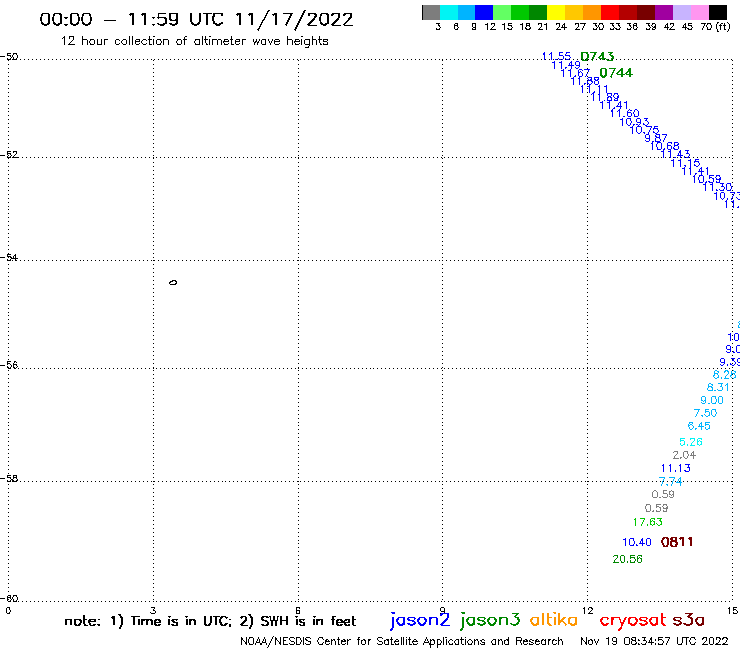The height and width of the screenshot is (650, 740).
Task: Click the NOAA/NESDIS credit text
Action: [402, 641]
